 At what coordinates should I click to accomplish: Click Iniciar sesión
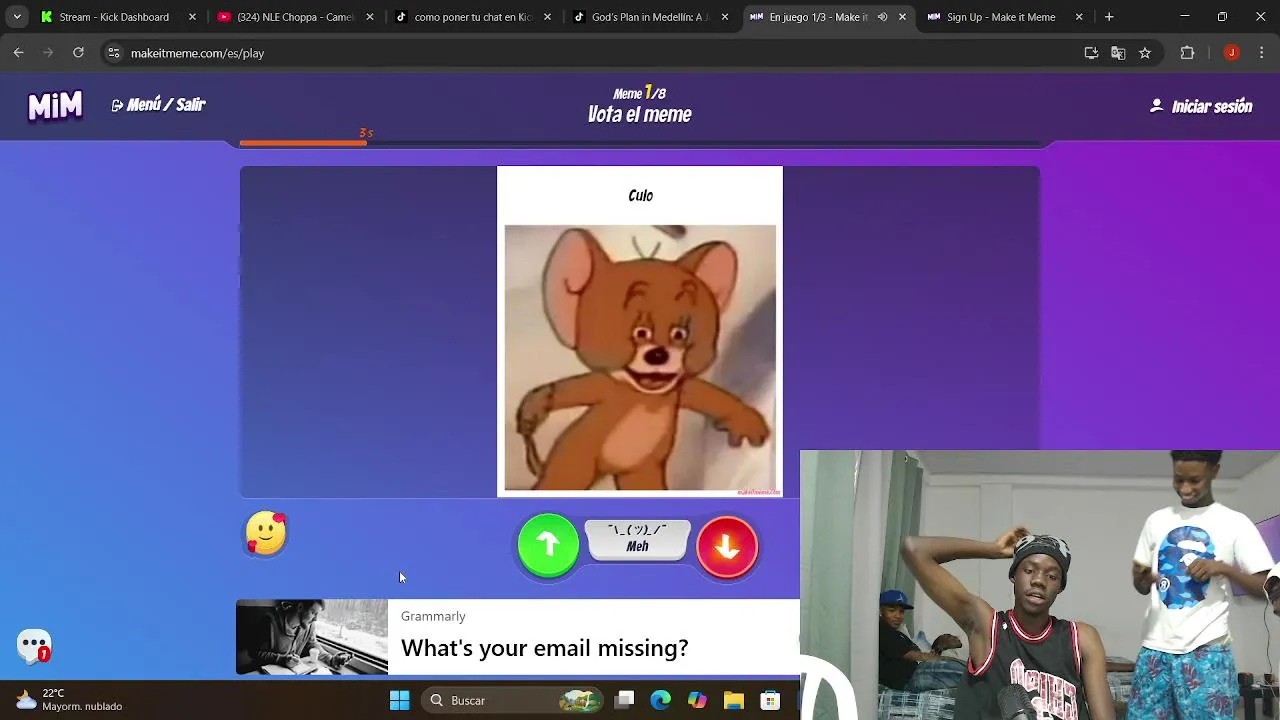point(1201,106)
